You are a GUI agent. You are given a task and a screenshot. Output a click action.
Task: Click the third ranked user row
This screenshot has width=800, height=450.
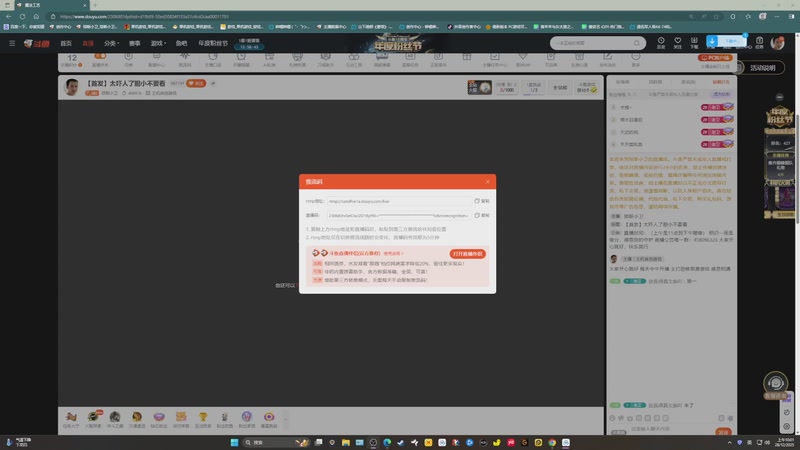[671, 132]
